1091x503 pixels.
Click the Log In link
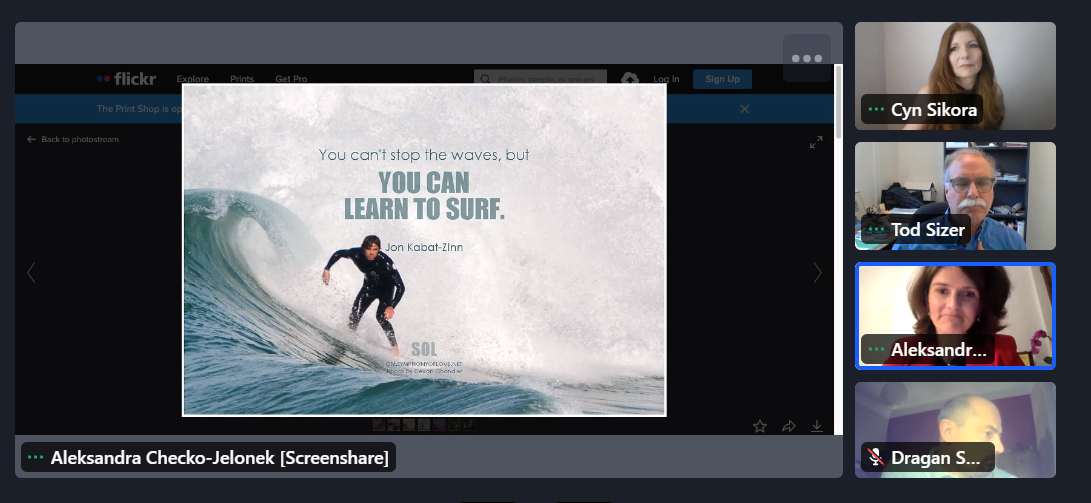point(666,79)
